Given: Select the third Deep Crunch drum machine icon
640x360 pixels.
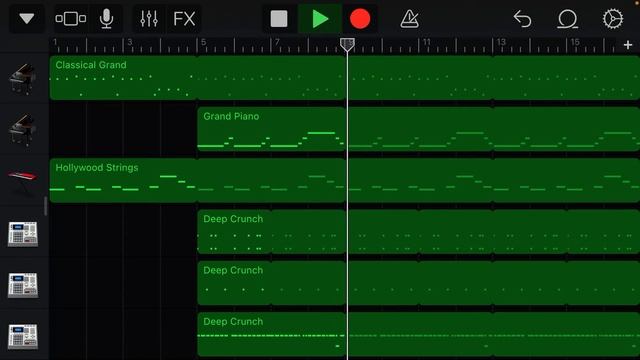Looking at the screenshot, I should (23, 336).
